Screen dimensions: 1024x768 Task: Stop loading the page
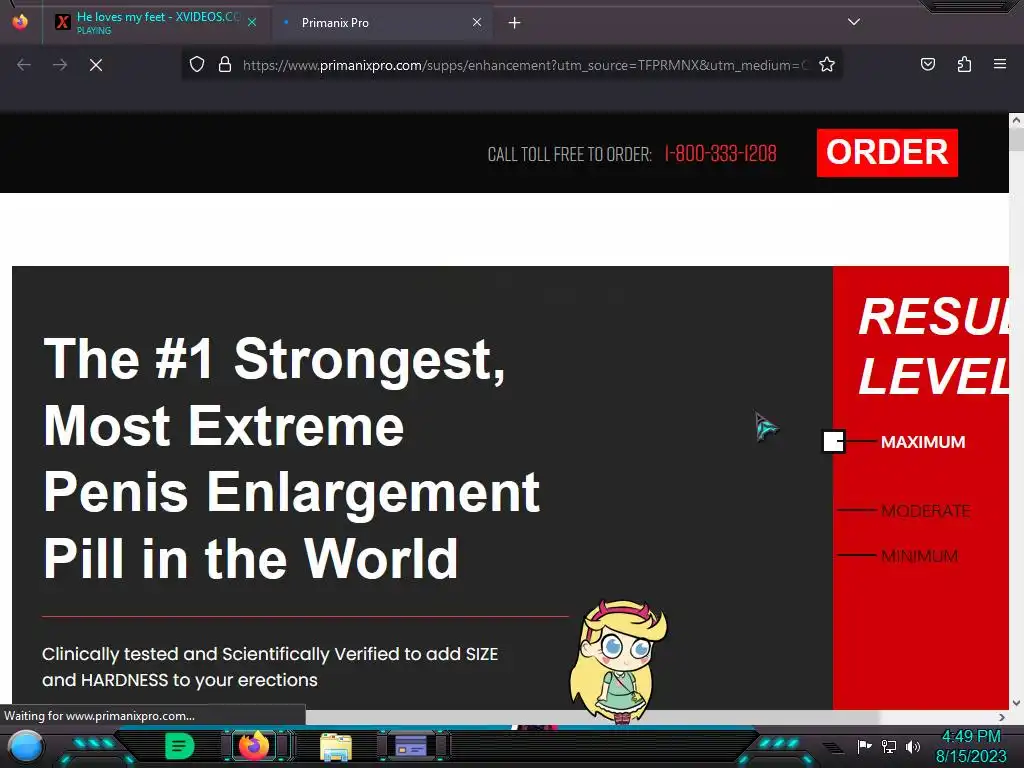click(96, 65)
